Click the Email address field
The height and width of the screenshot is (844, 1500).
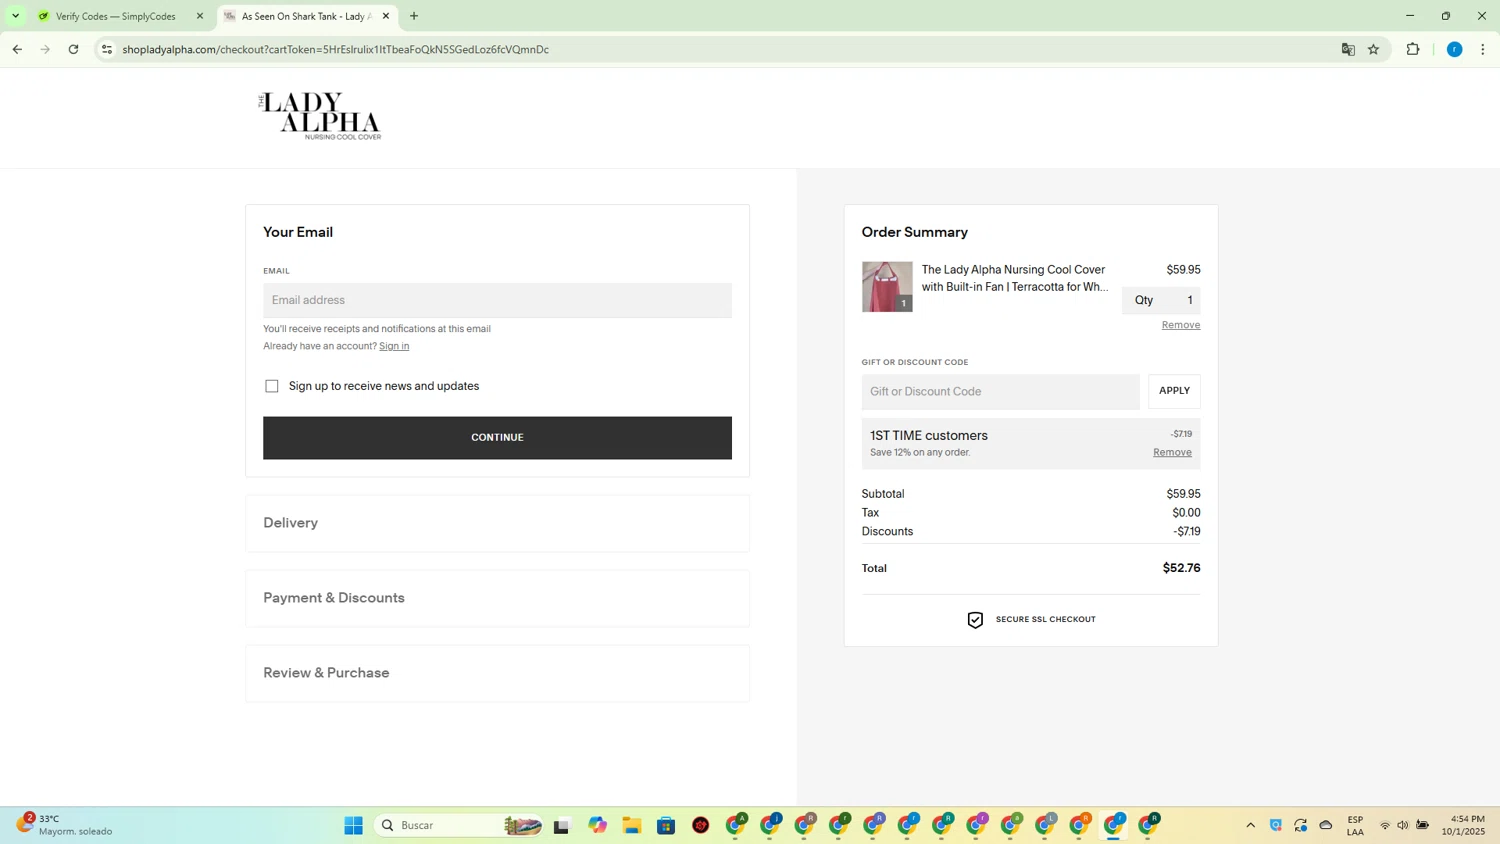point(497,300)
